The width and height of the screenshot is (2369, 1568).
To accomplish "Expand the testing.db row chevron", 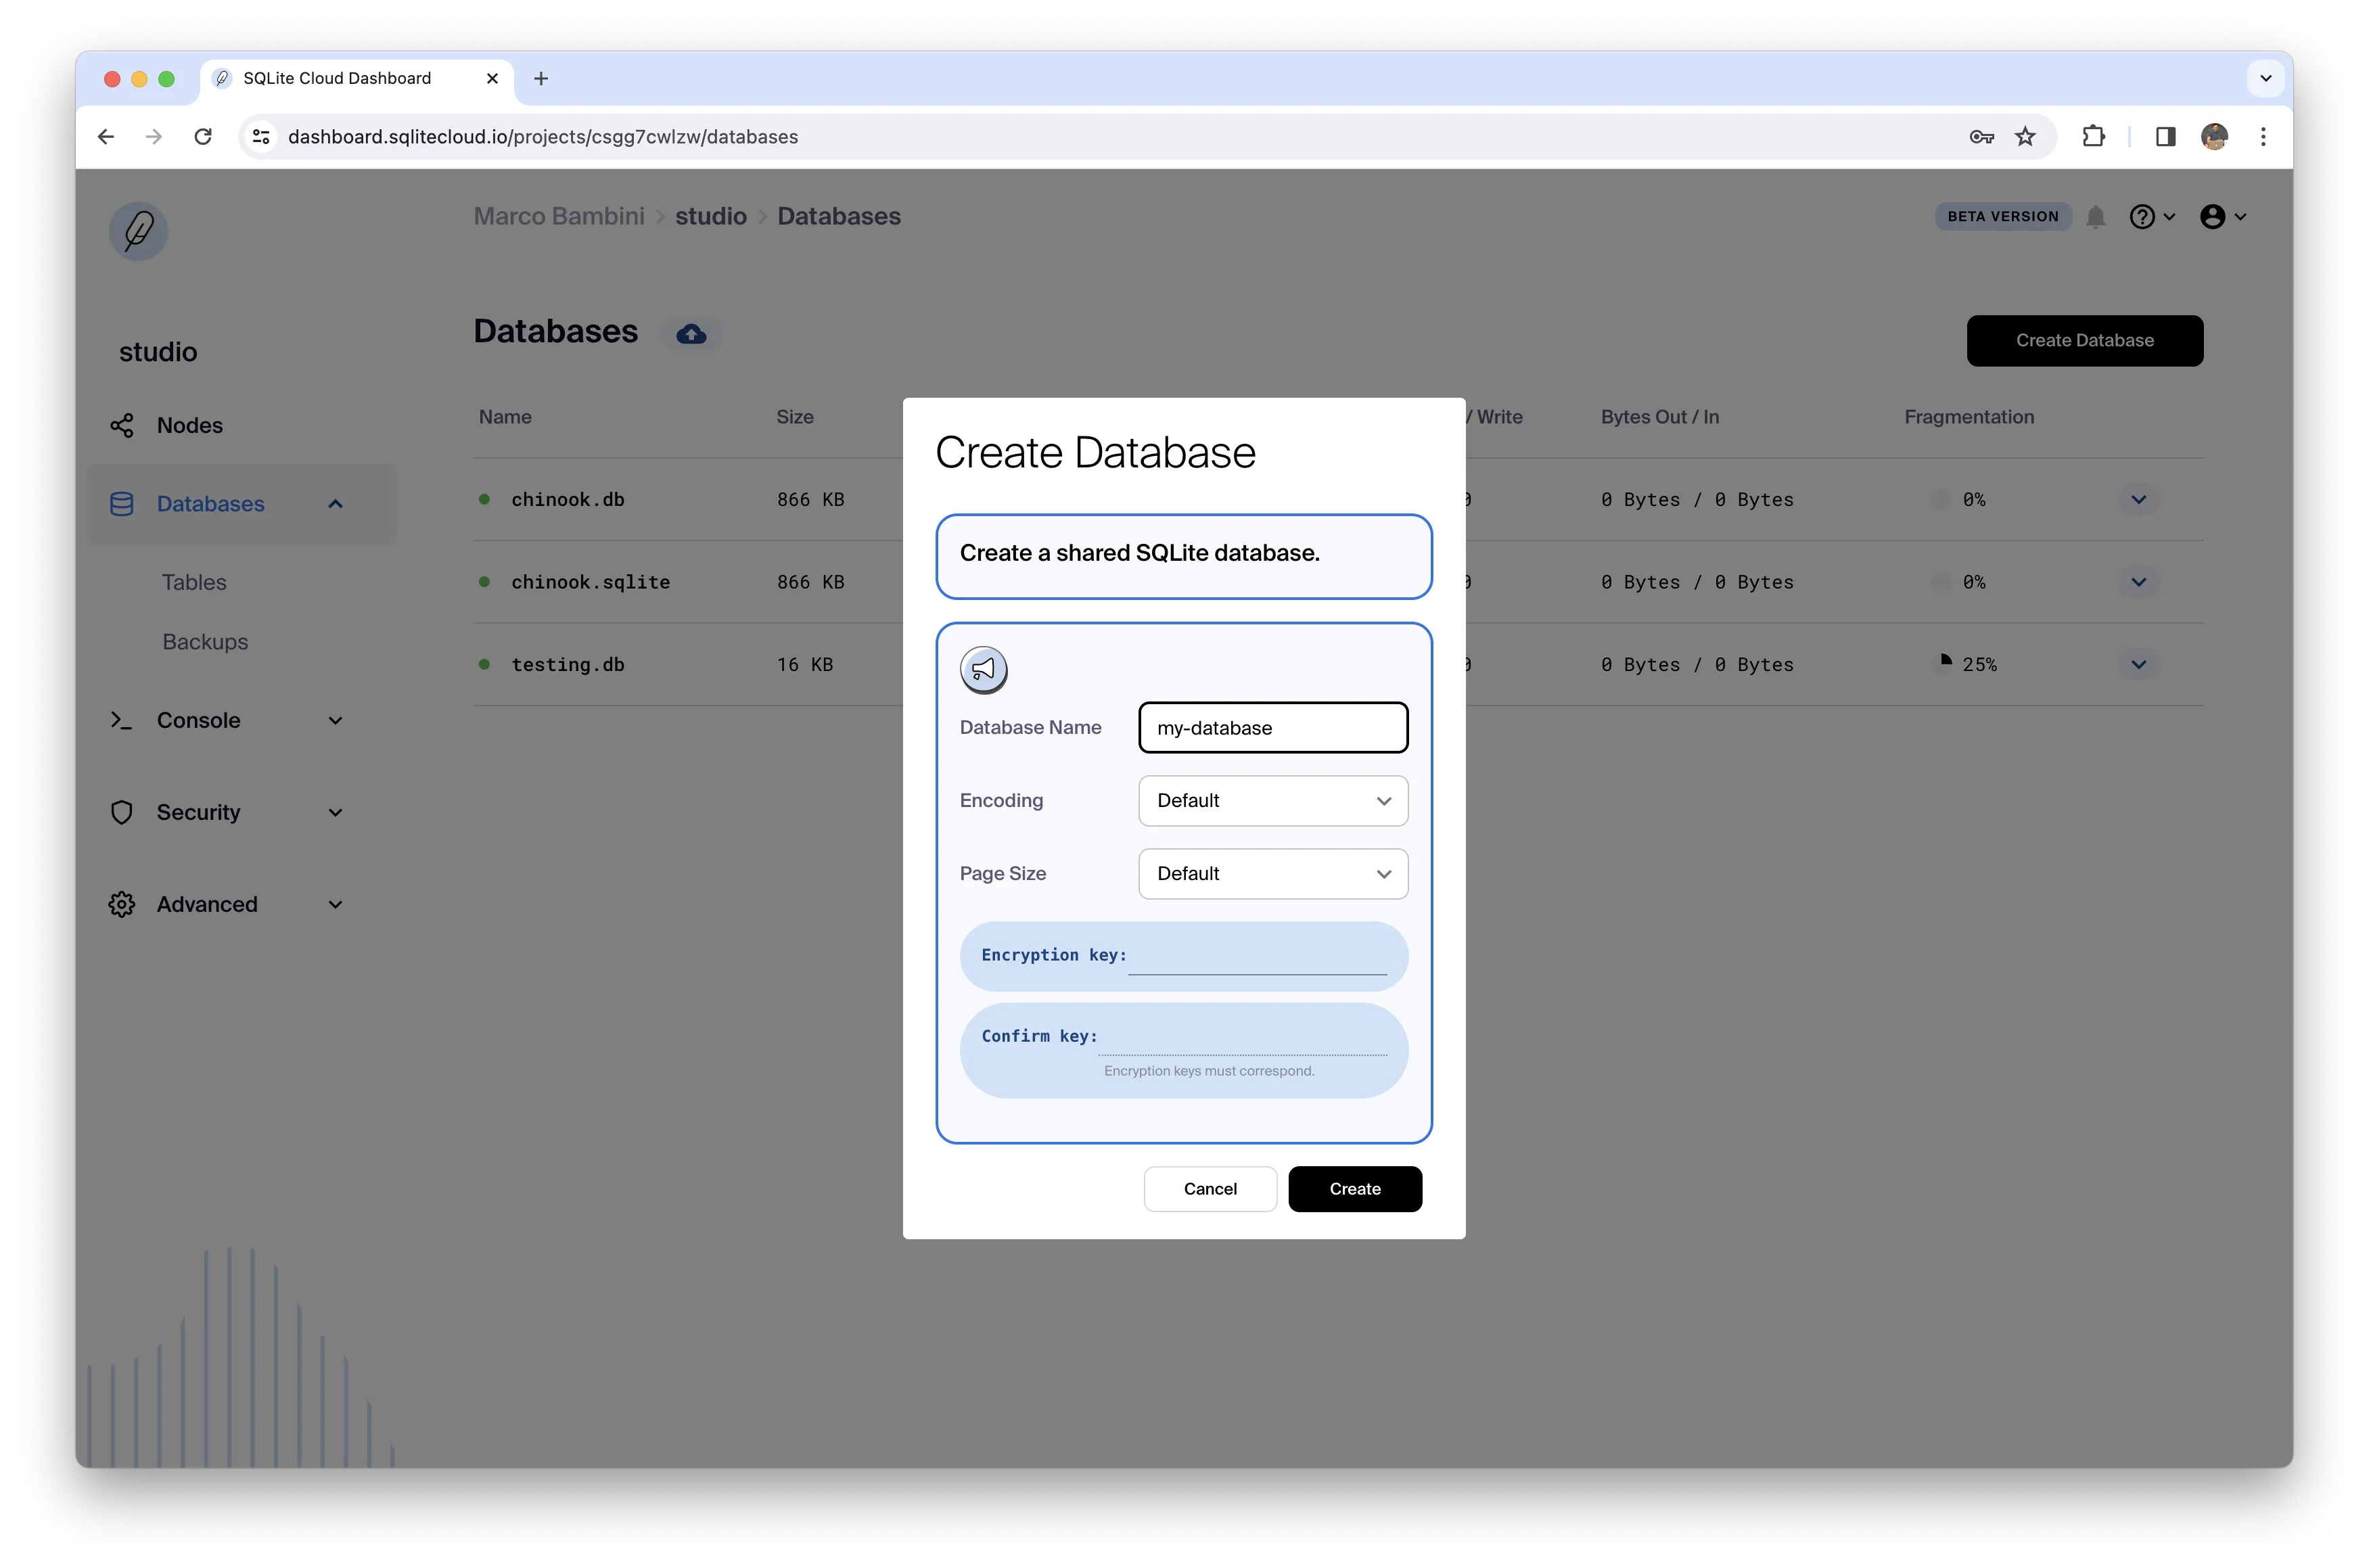I will pos(2138,665).
